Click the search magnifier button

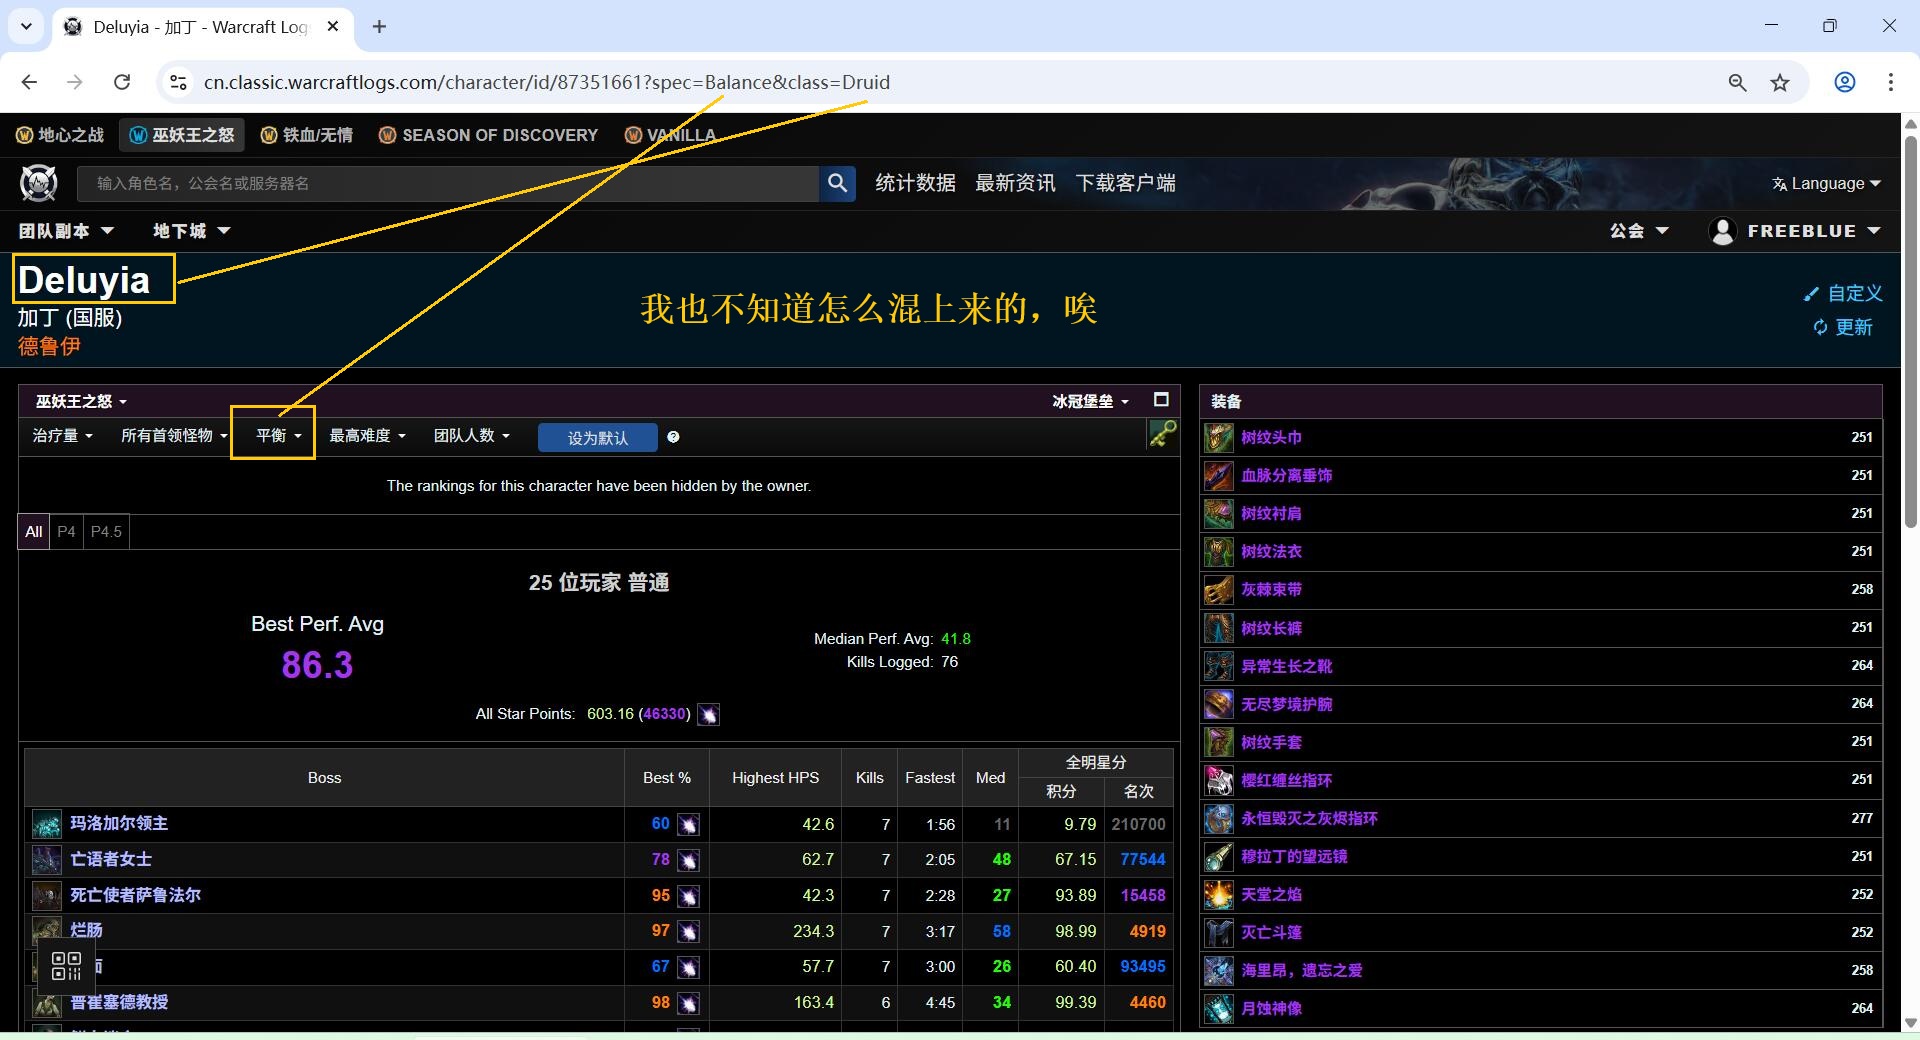838,183
